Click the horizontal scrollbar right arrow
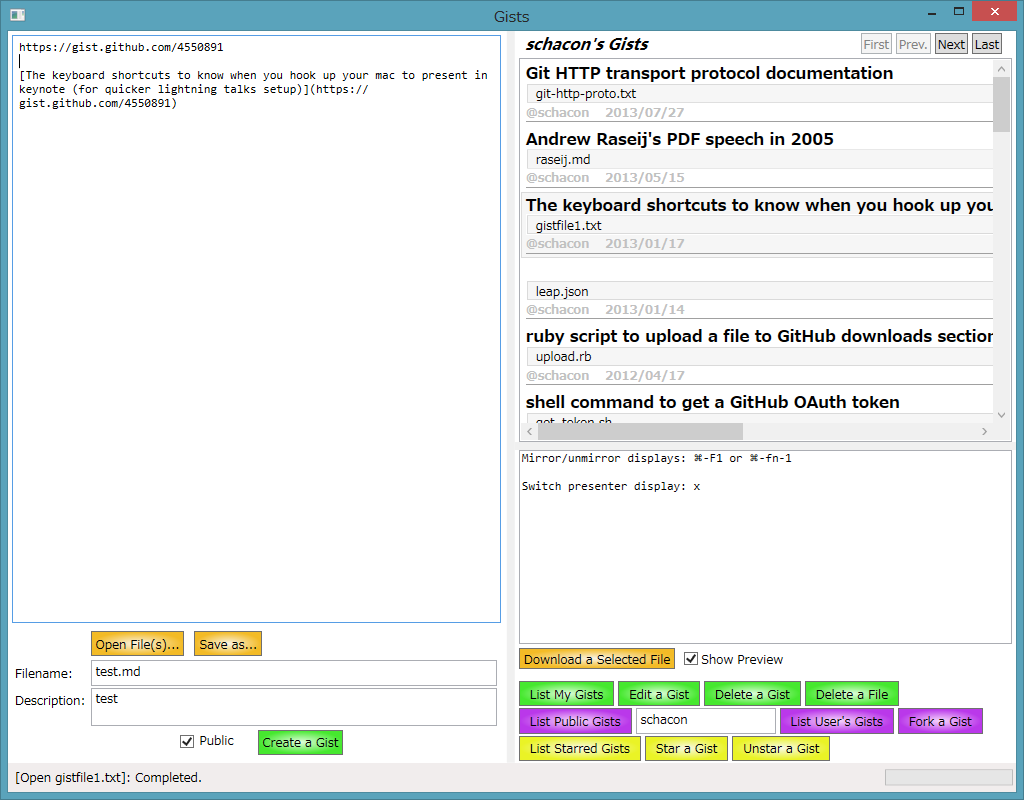Viewport: 1024px width, 800px height. [984, 431]
